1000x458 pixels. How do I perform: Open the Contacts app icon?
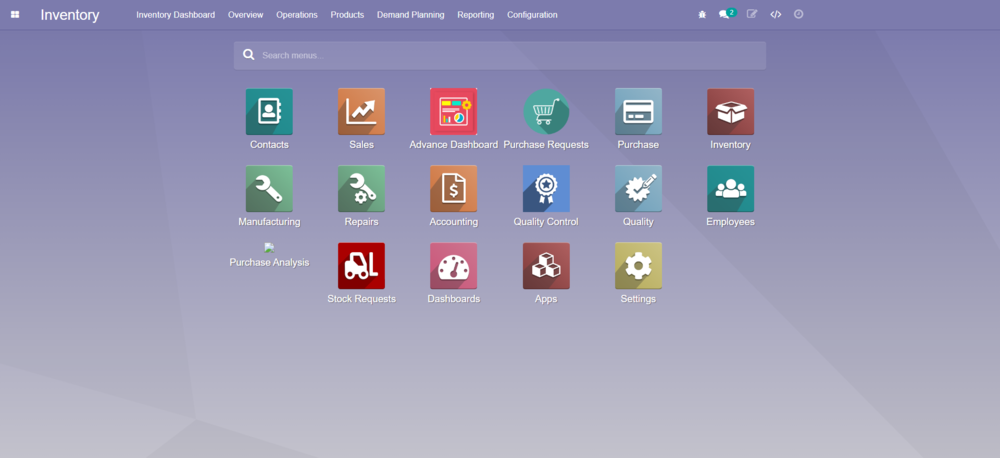(x=269, y=112)
